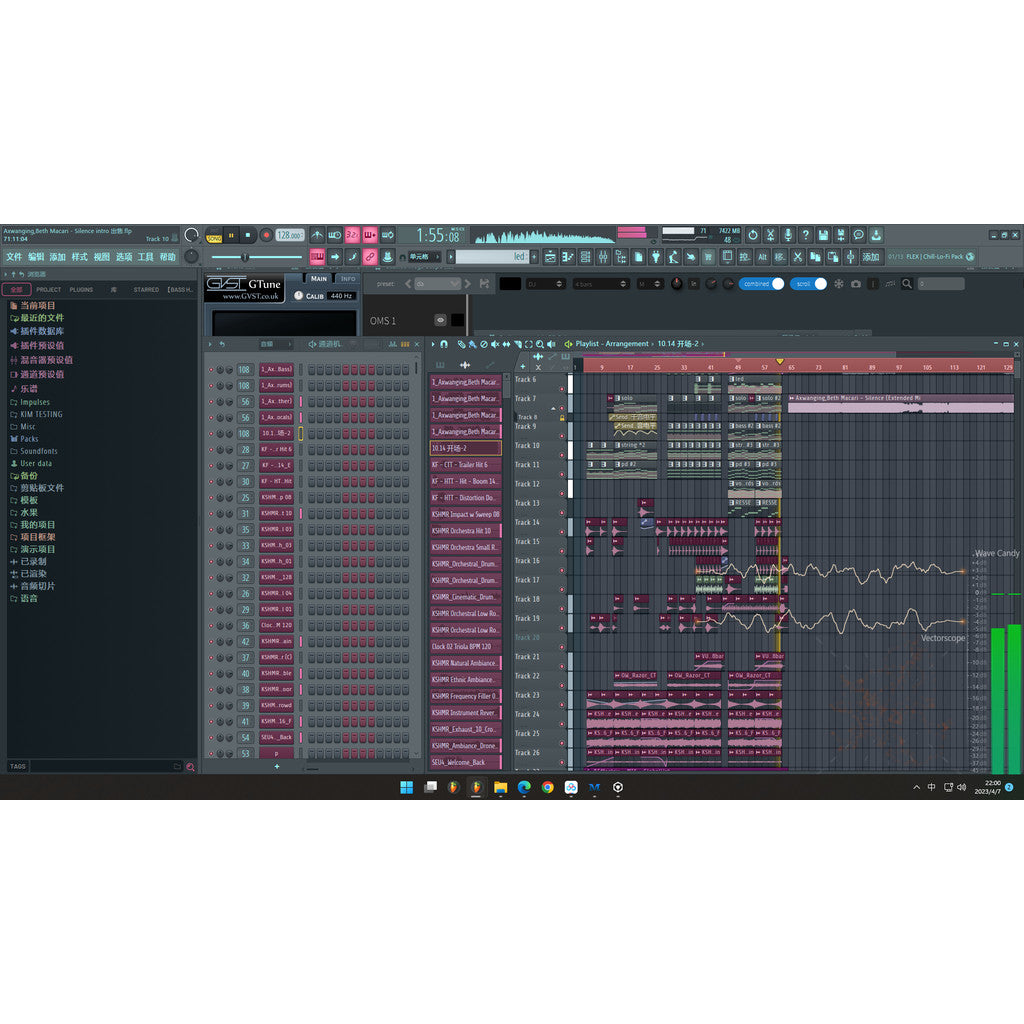Open the Mixer from the toolbar
This screenshot has height=1024, width=1024.
601,257
